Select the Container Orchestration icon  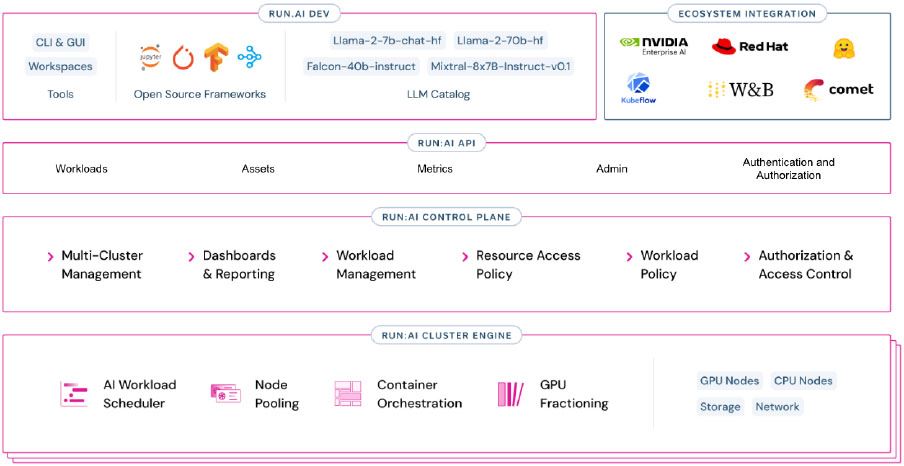point(348,394)
